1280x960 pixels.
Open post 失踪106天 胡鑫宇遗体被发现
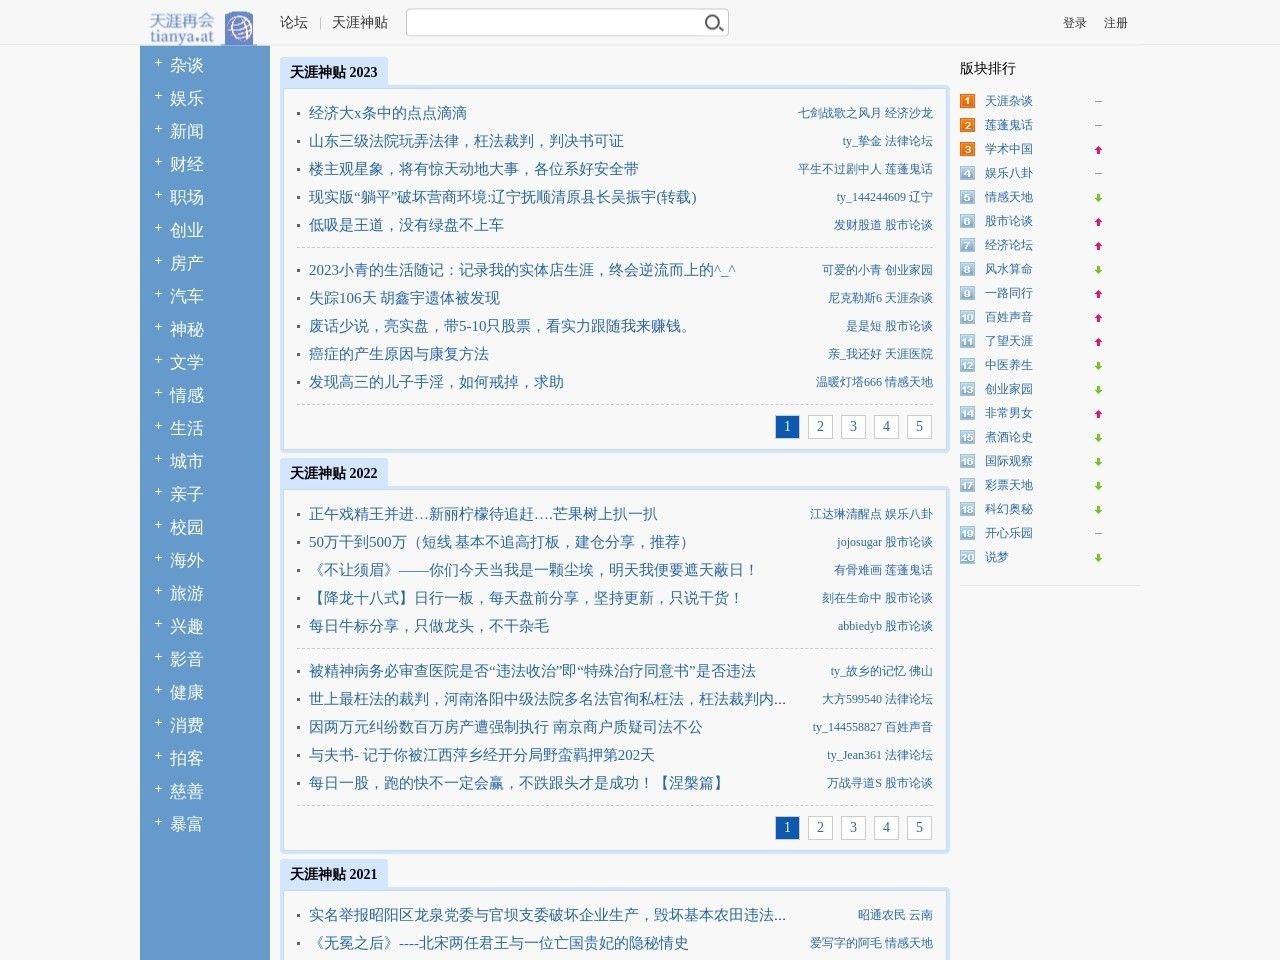404,298
